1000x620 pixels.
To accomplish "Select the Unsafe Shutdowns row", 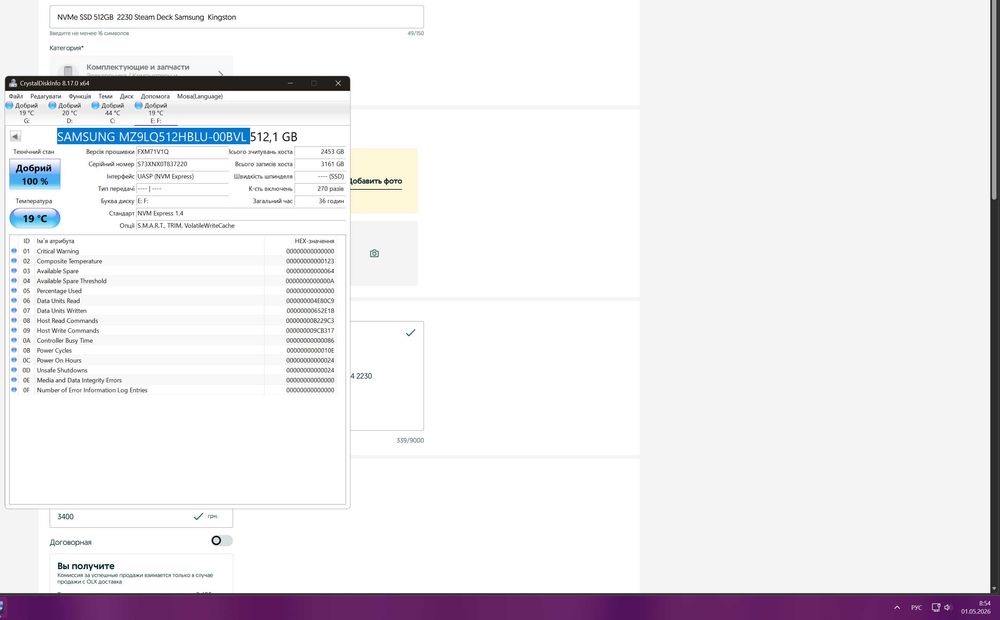I will point(177,370).
